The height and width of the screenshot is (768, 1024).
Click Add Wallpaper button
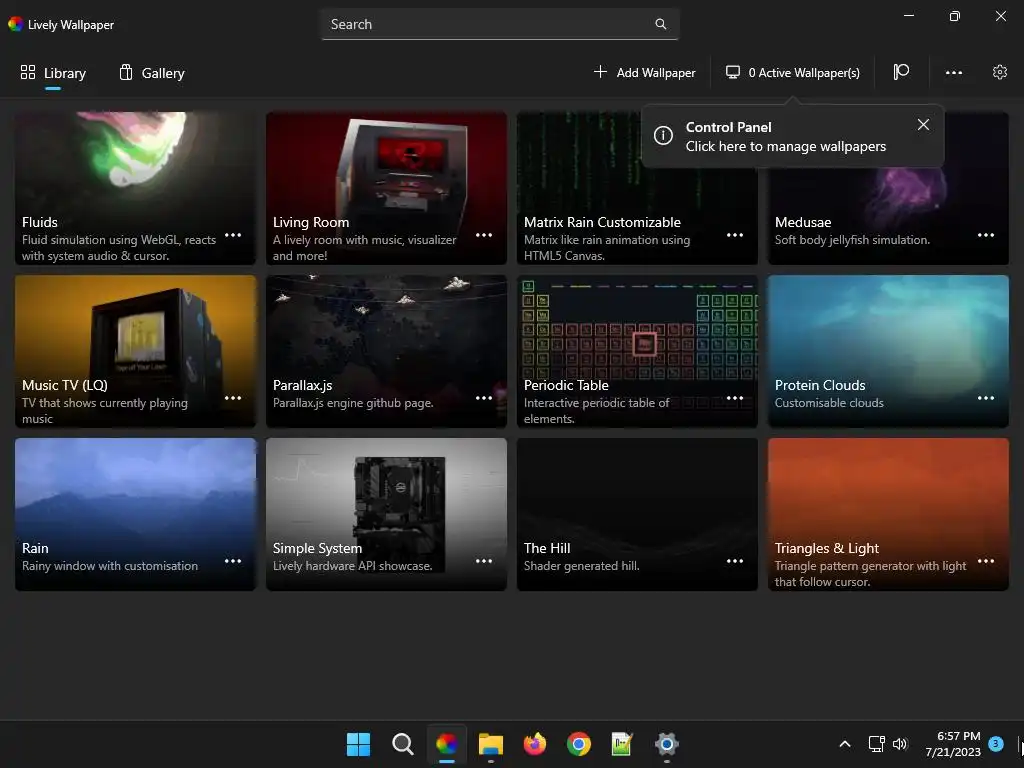click(645, 72)
